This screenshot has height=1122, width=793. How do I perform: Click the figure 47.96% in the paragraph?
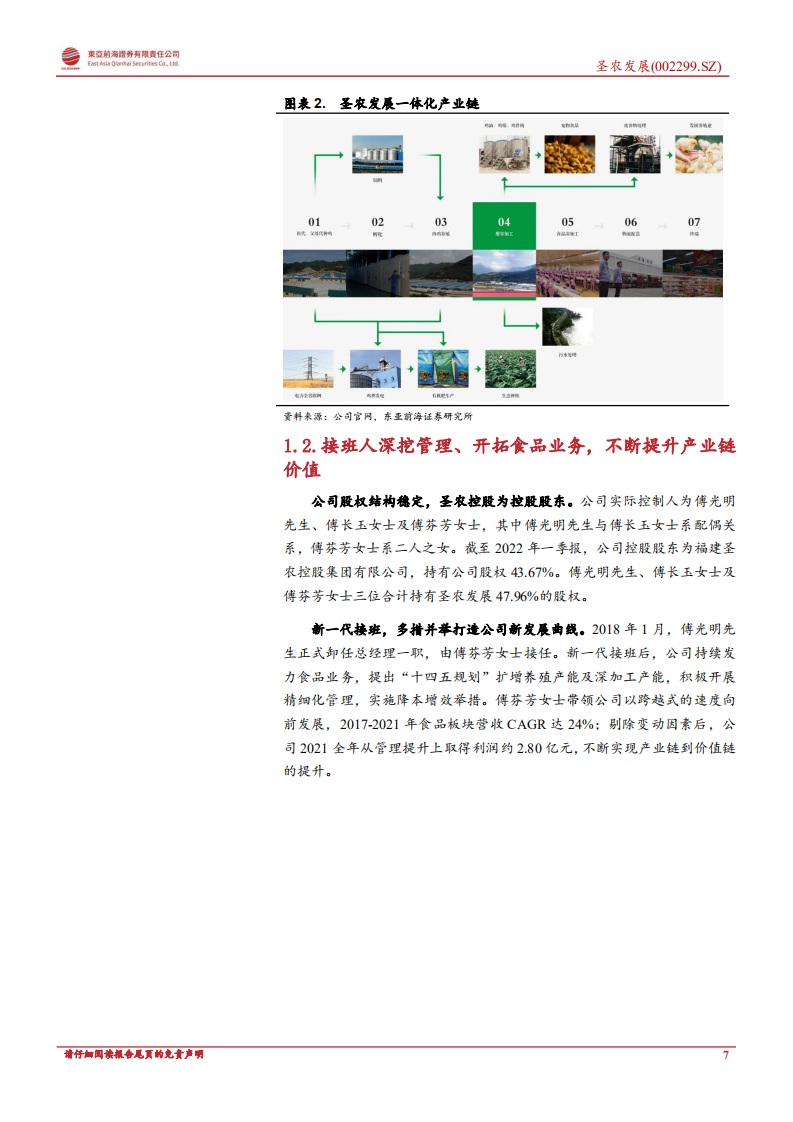[x=517, y=596]
